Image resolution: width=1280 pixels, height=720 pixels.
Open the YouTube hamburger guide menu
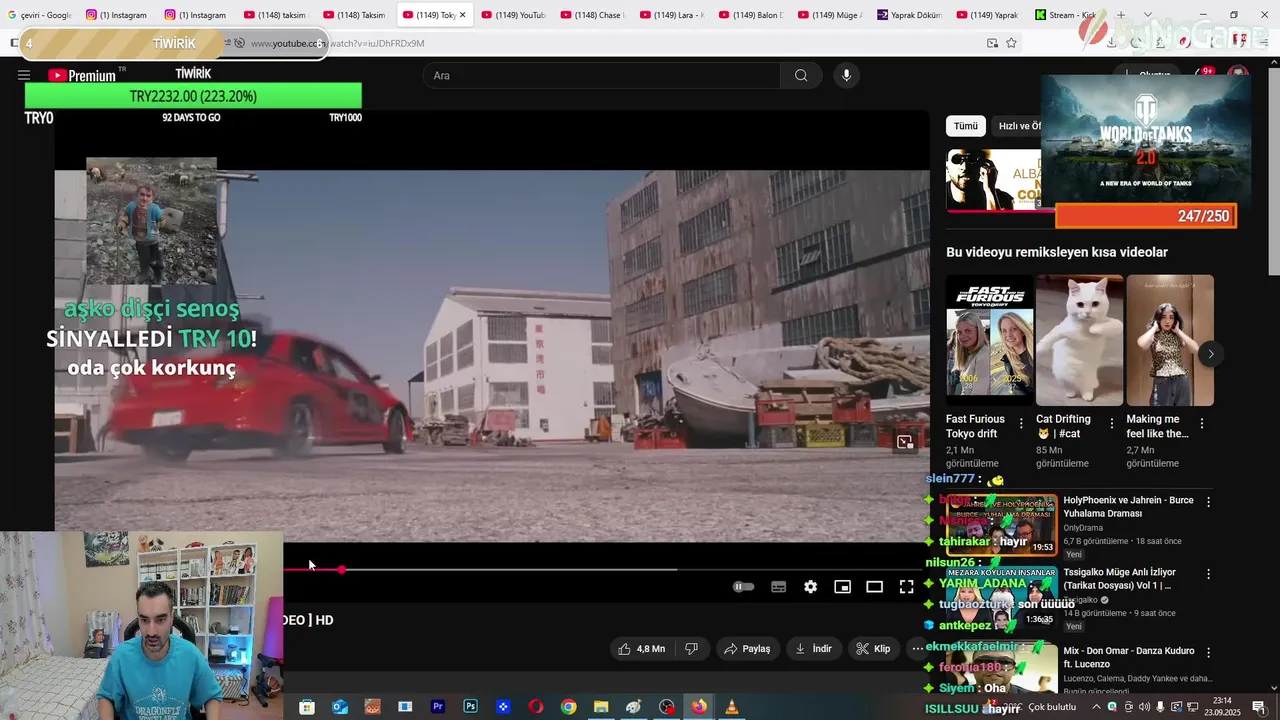(x=24, y=75)
